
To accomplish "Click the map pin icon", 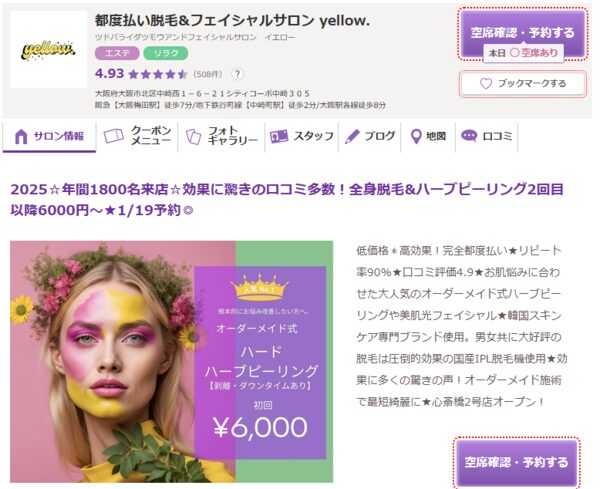I will pyautogui.click(x=416, y=137).
